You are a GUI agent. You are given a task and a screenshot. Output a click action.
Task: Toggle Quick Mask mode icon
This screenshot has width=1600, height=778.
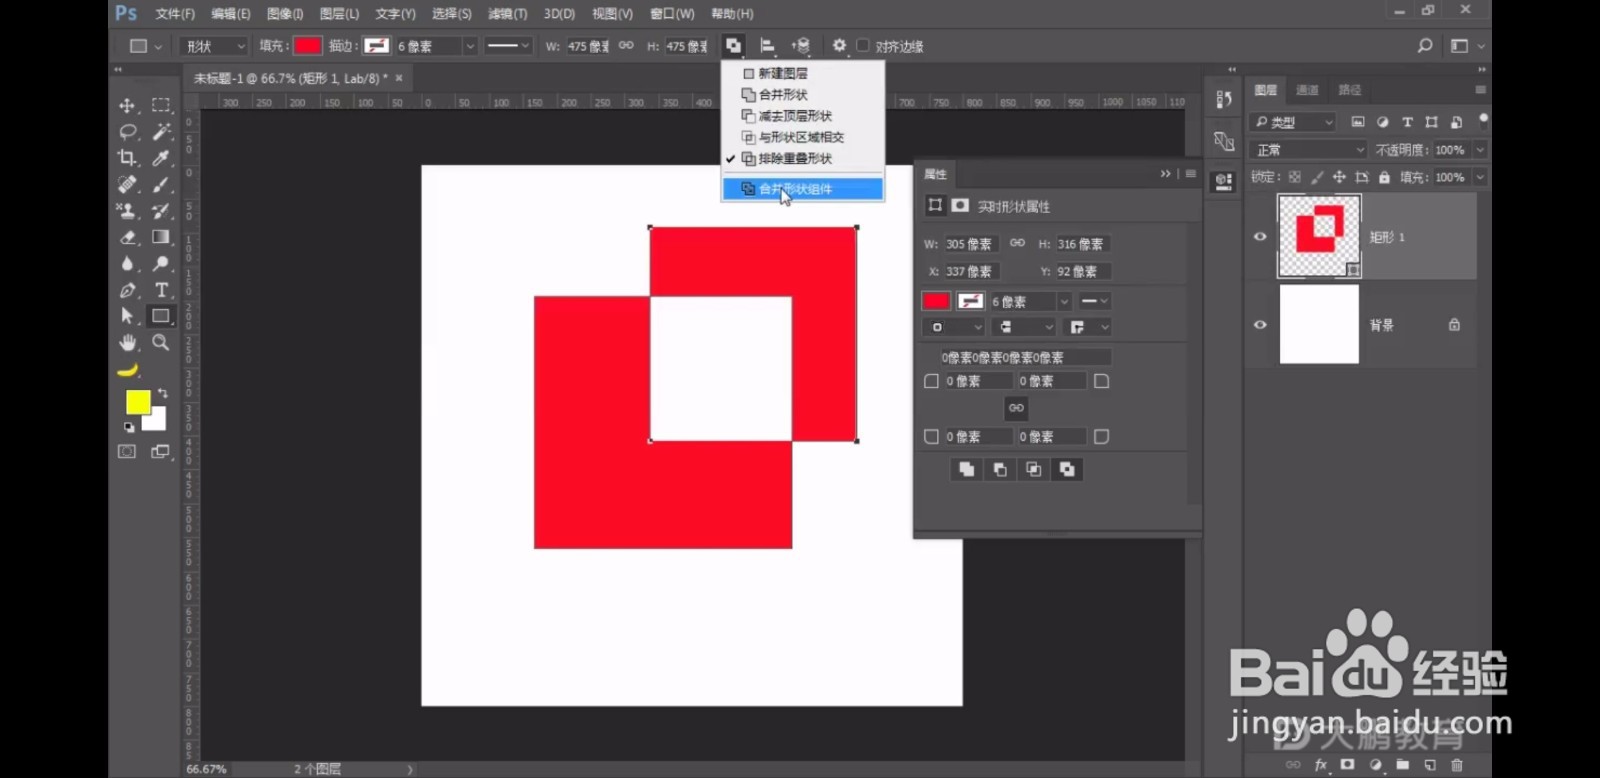[x=127, y=452]
